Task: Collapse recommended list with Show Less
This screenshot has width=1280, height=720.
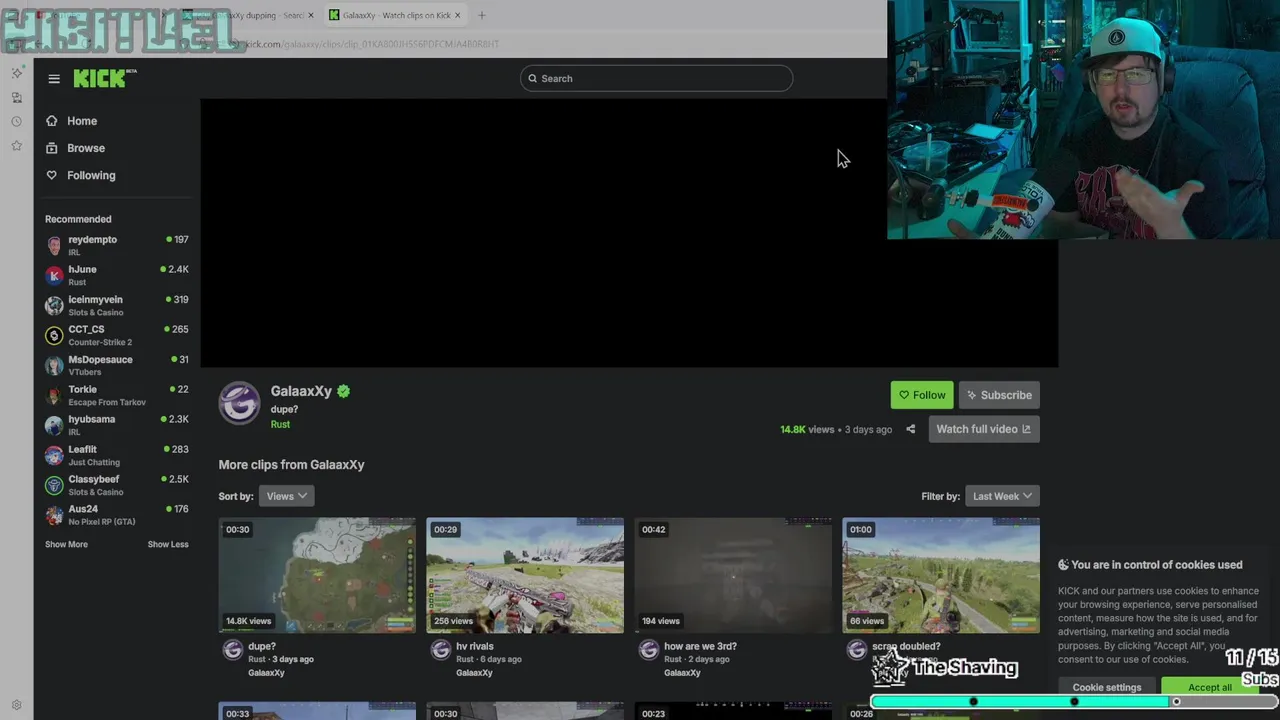Action: pos(168,544)
